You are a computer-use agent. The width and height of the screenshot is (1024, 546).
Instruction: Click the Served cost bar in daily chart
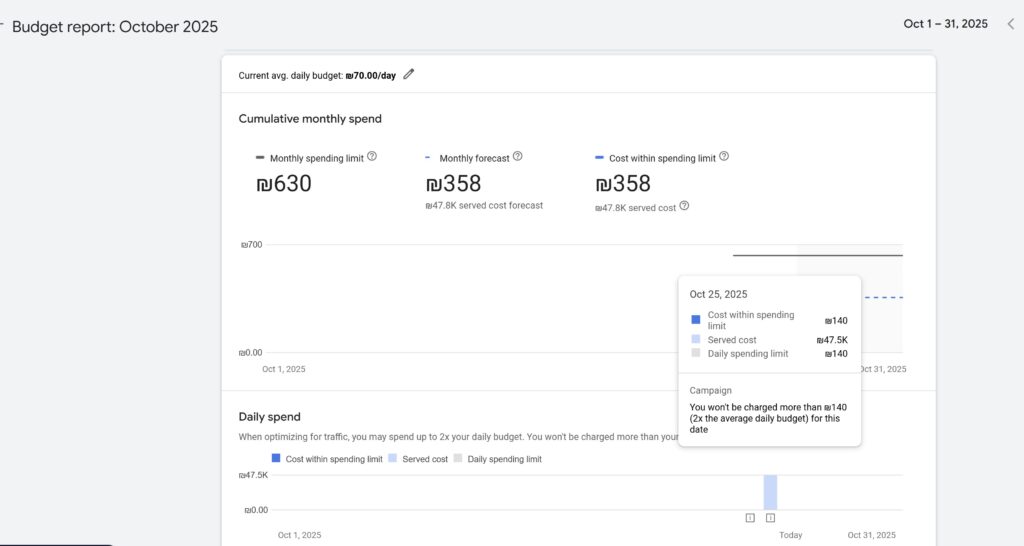pos(770,492)
